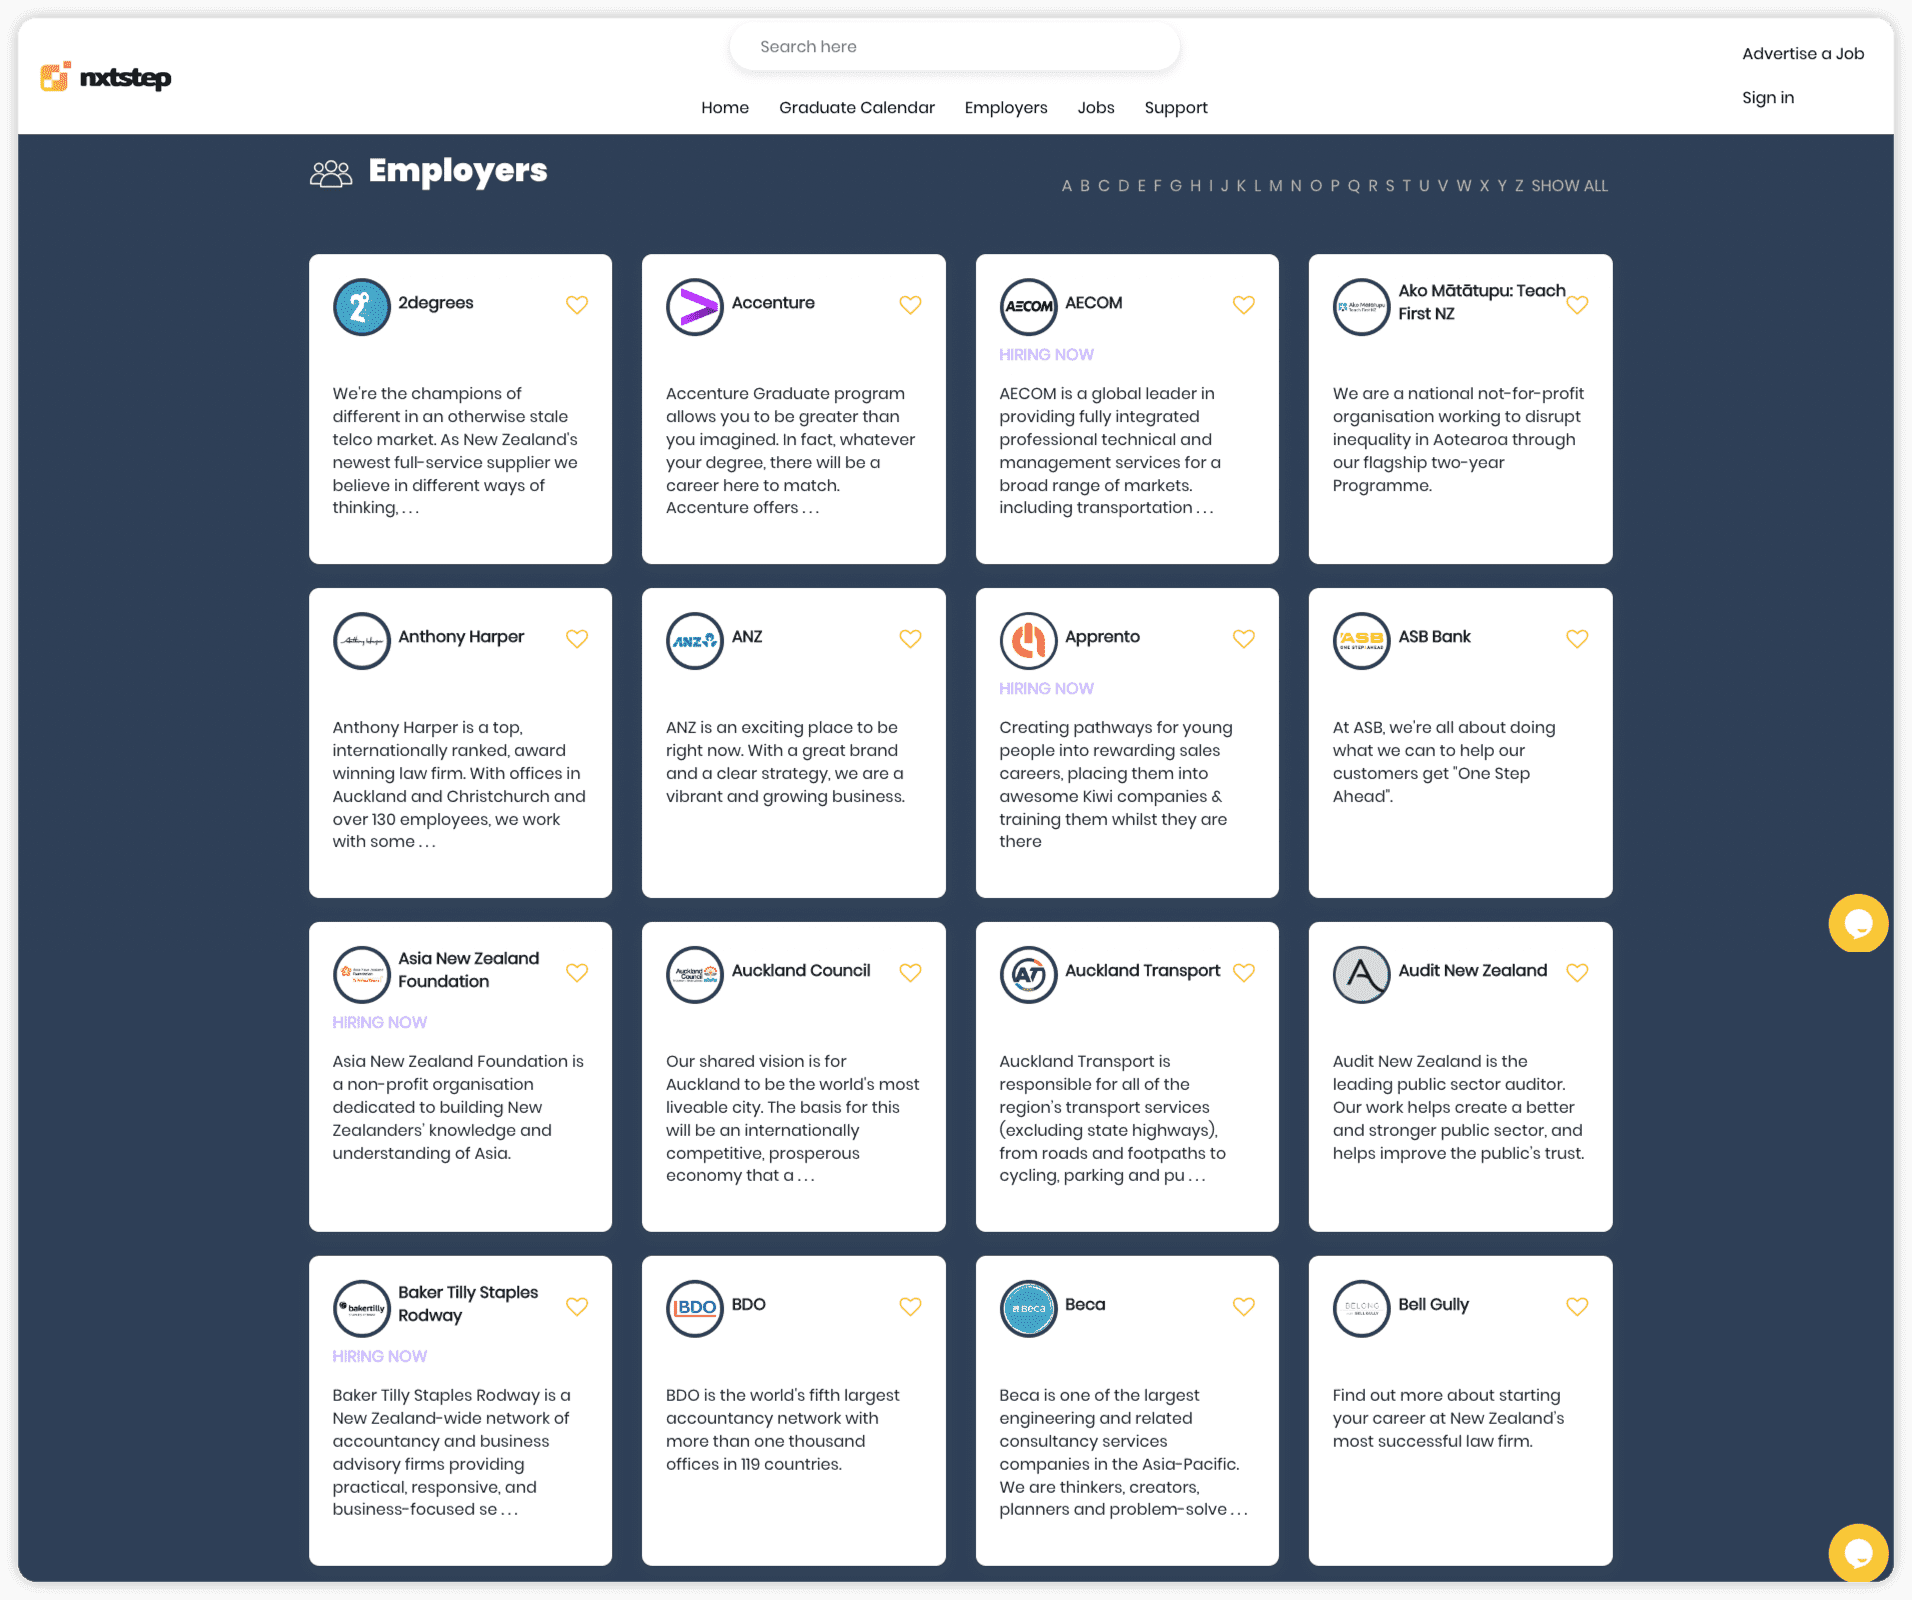Favorite Apprento with the heart
This screenshot has height=1600, width=1912.
pos(1244,639)
